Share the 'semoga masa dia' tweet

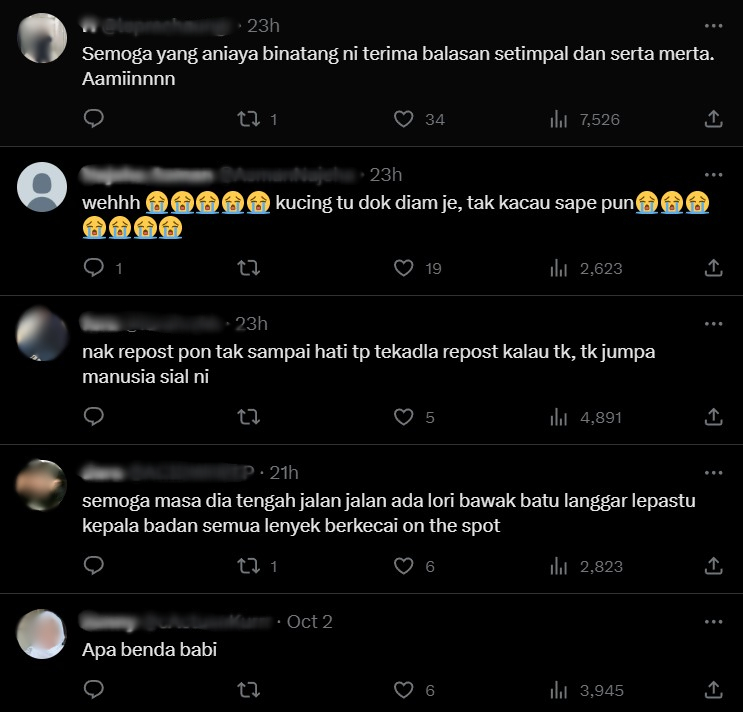(x=713, y=566)
